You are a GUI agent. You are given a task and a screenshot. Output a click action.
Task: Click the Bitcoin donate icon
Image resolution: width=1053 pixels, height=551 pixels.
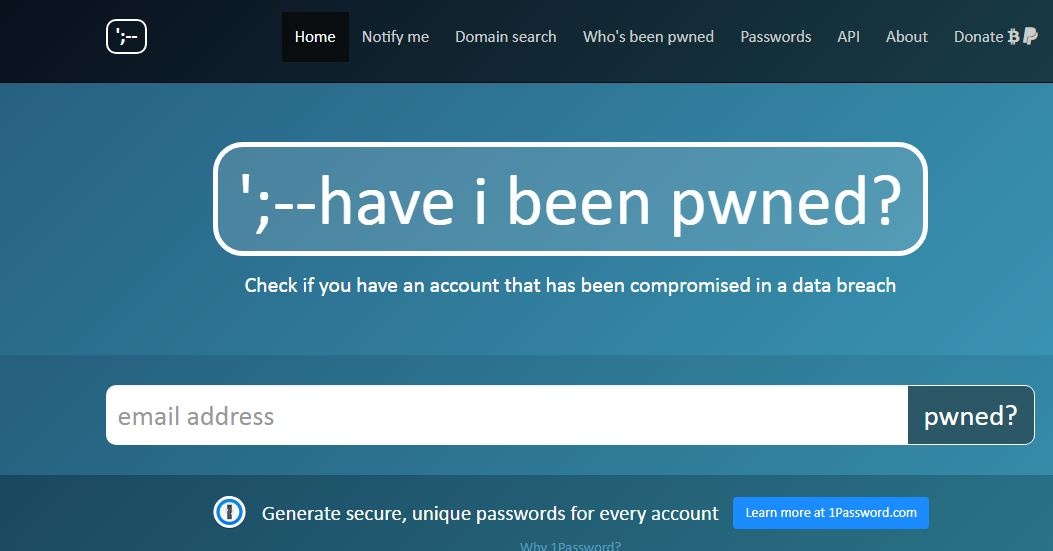click(1013, 37)
